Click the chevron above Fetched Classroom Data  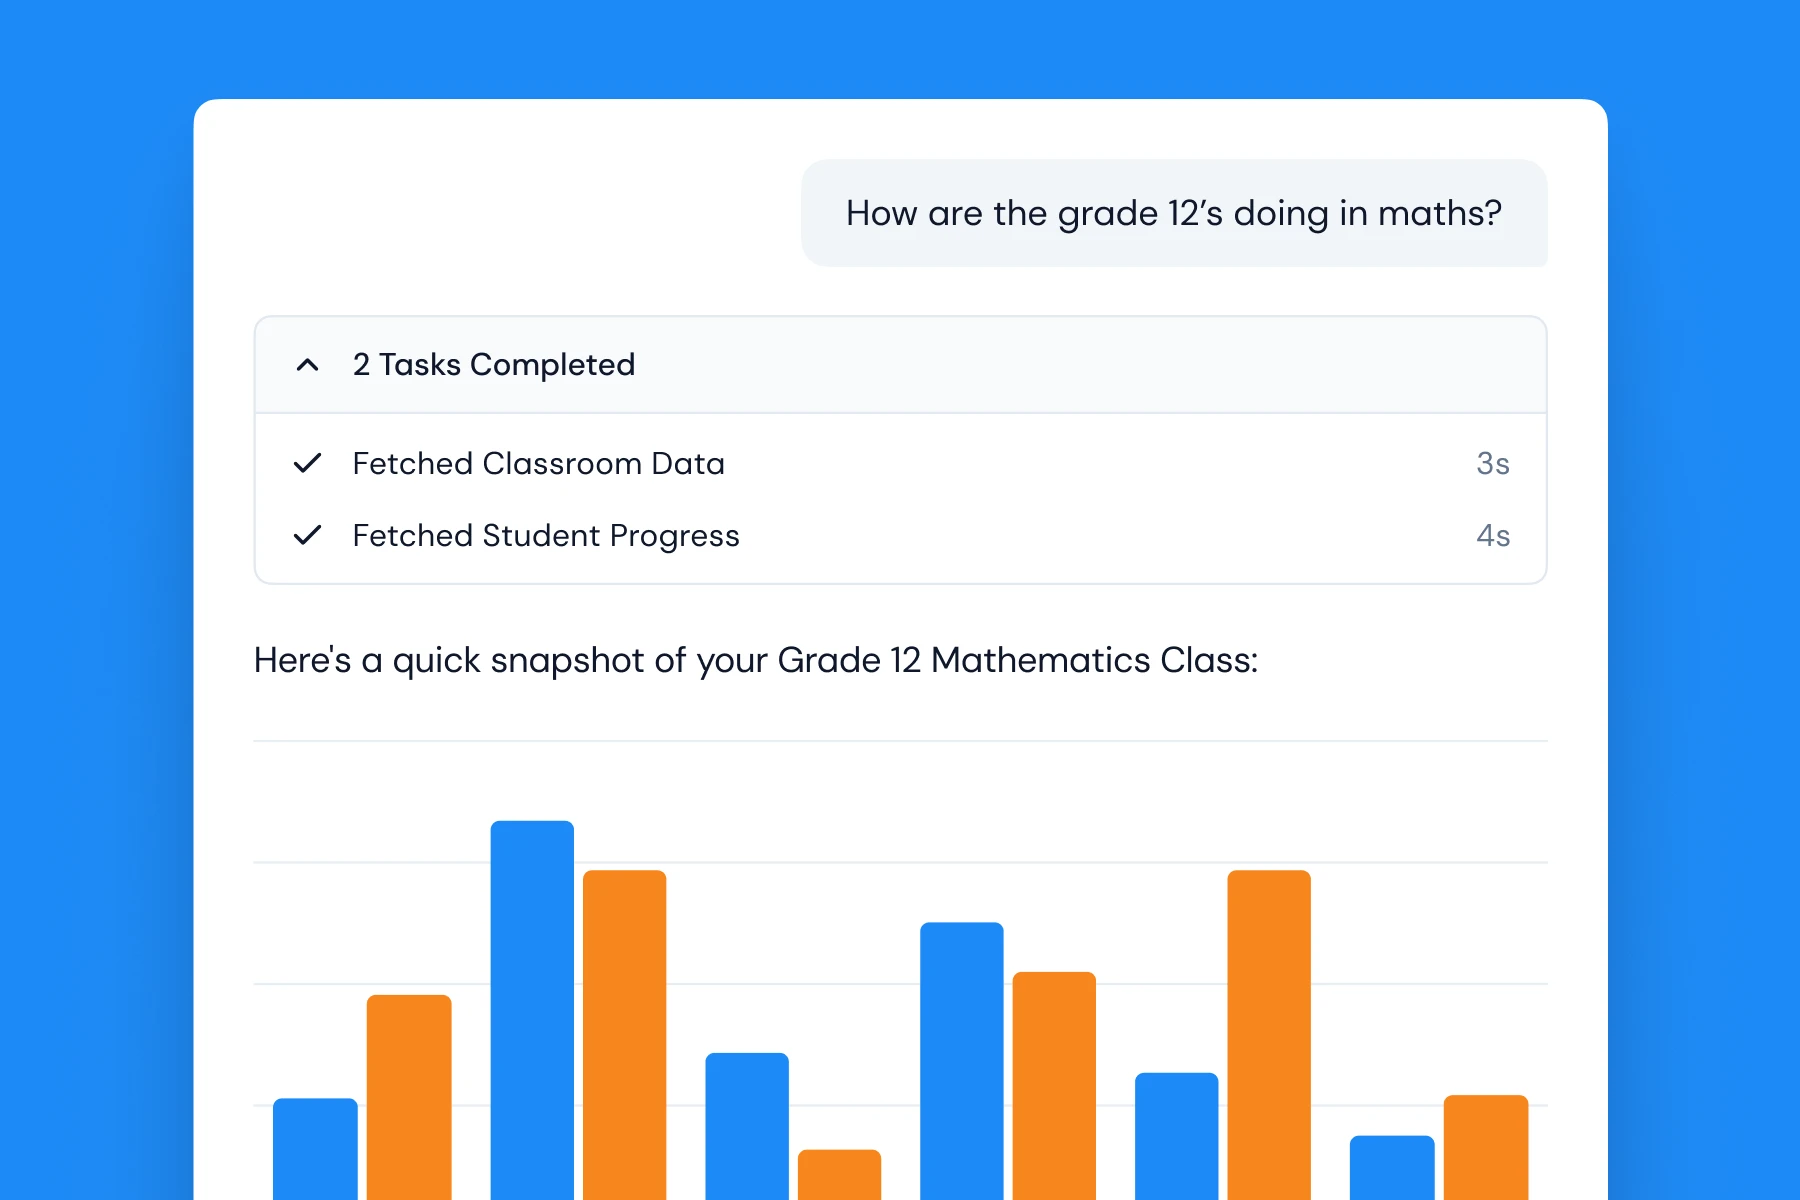coord(309,364)
